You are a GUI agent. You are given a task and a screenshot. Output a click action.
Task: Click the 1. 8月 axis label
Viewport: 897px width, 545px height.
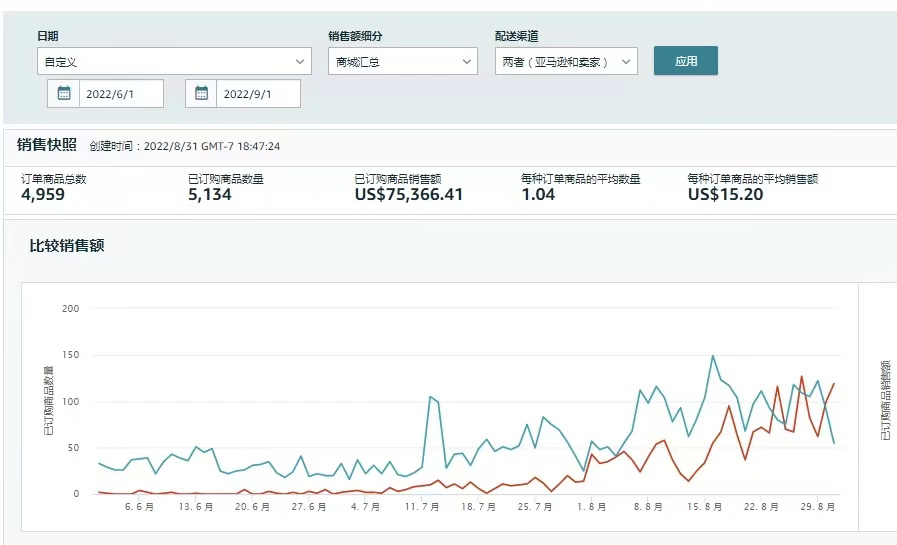point(591,507)
